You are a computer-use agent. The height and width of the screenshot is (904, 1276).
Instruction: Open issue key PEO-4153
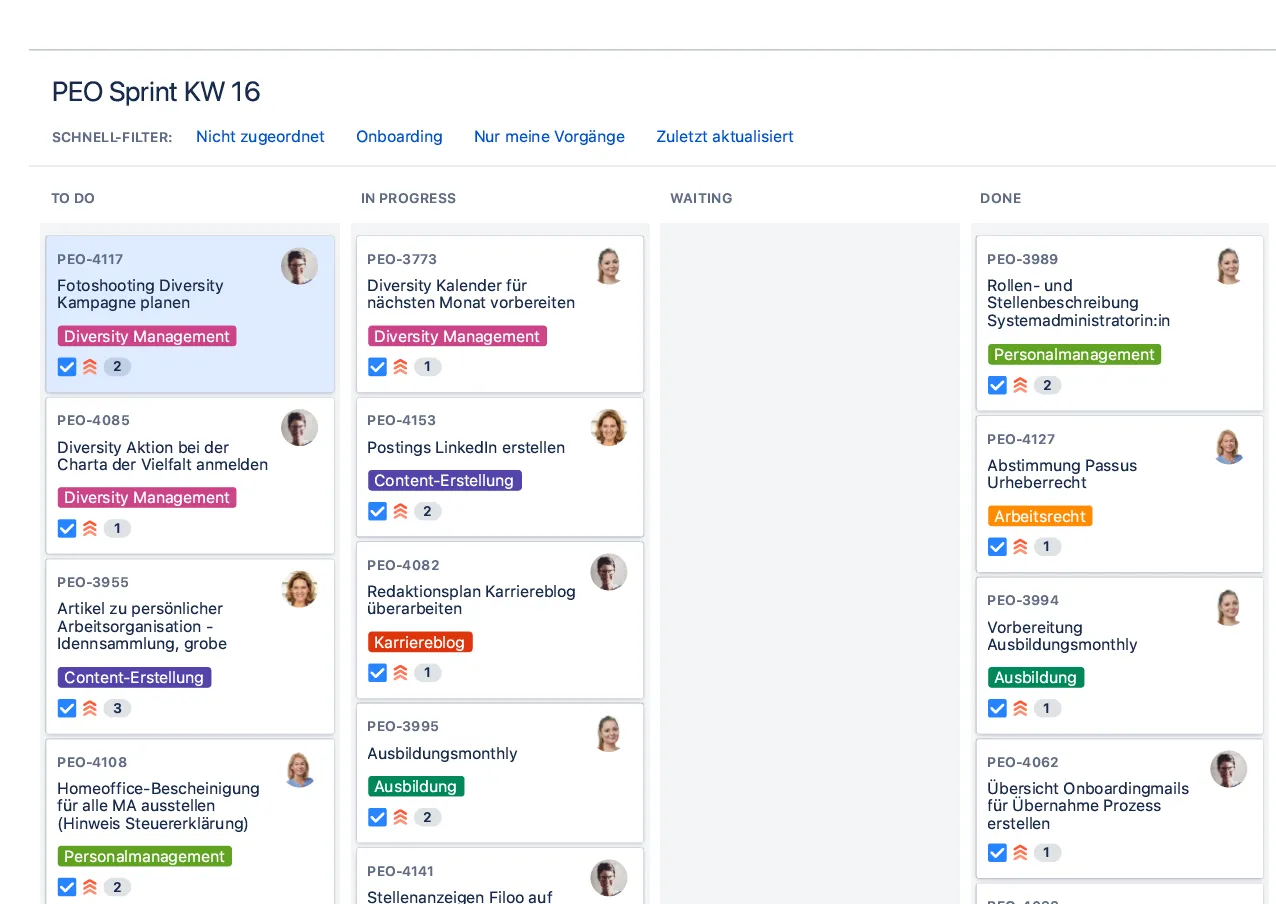click(401, 420)
